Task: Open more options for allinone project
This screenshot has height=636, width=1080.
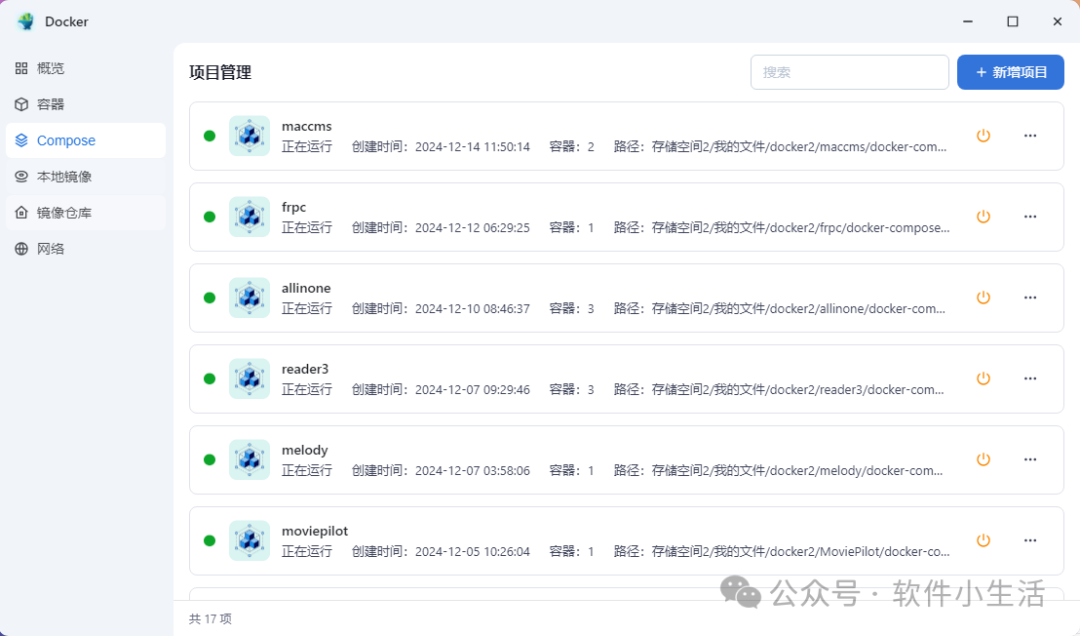Action: click(1030, 298)
